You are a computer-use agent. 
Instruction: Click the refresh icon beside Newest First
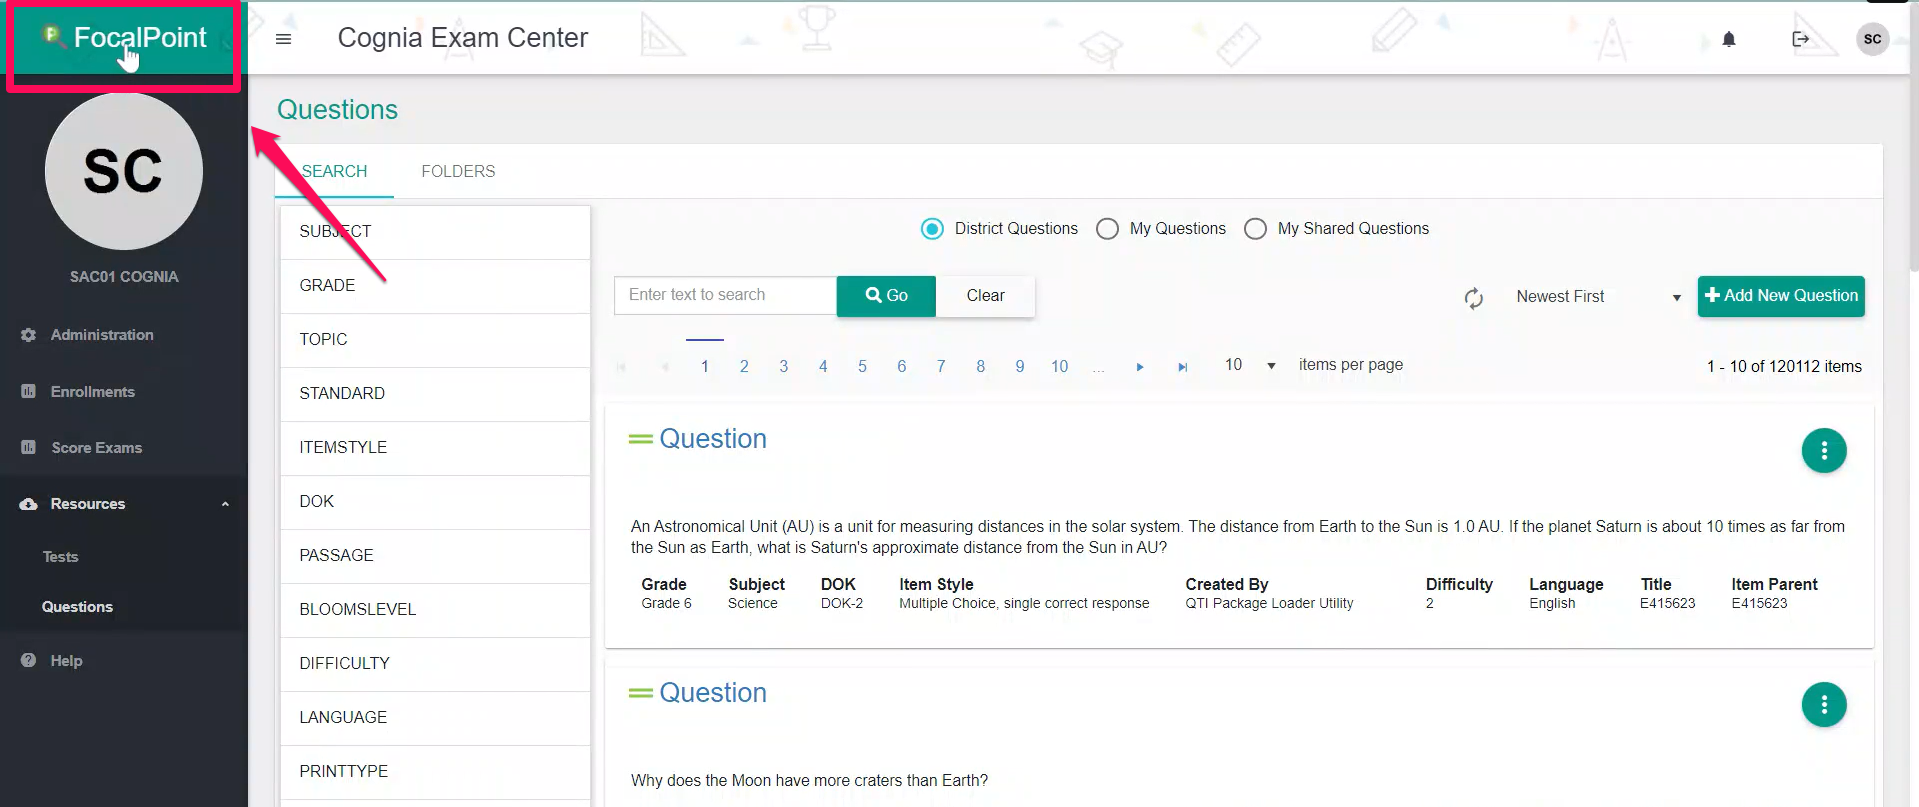coord(1473,298)
